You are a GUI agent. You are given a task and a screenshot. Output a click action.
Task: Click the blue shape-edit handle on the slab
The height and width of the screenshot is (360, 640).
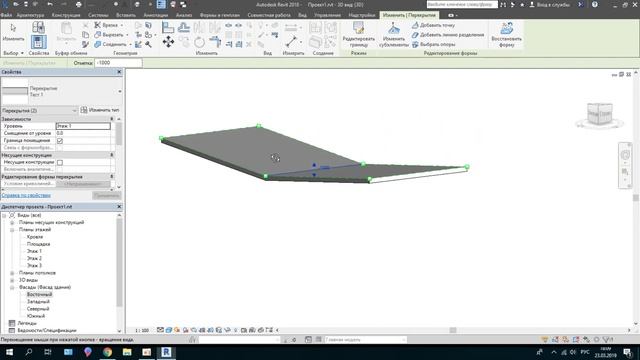(x=314, y=170)
